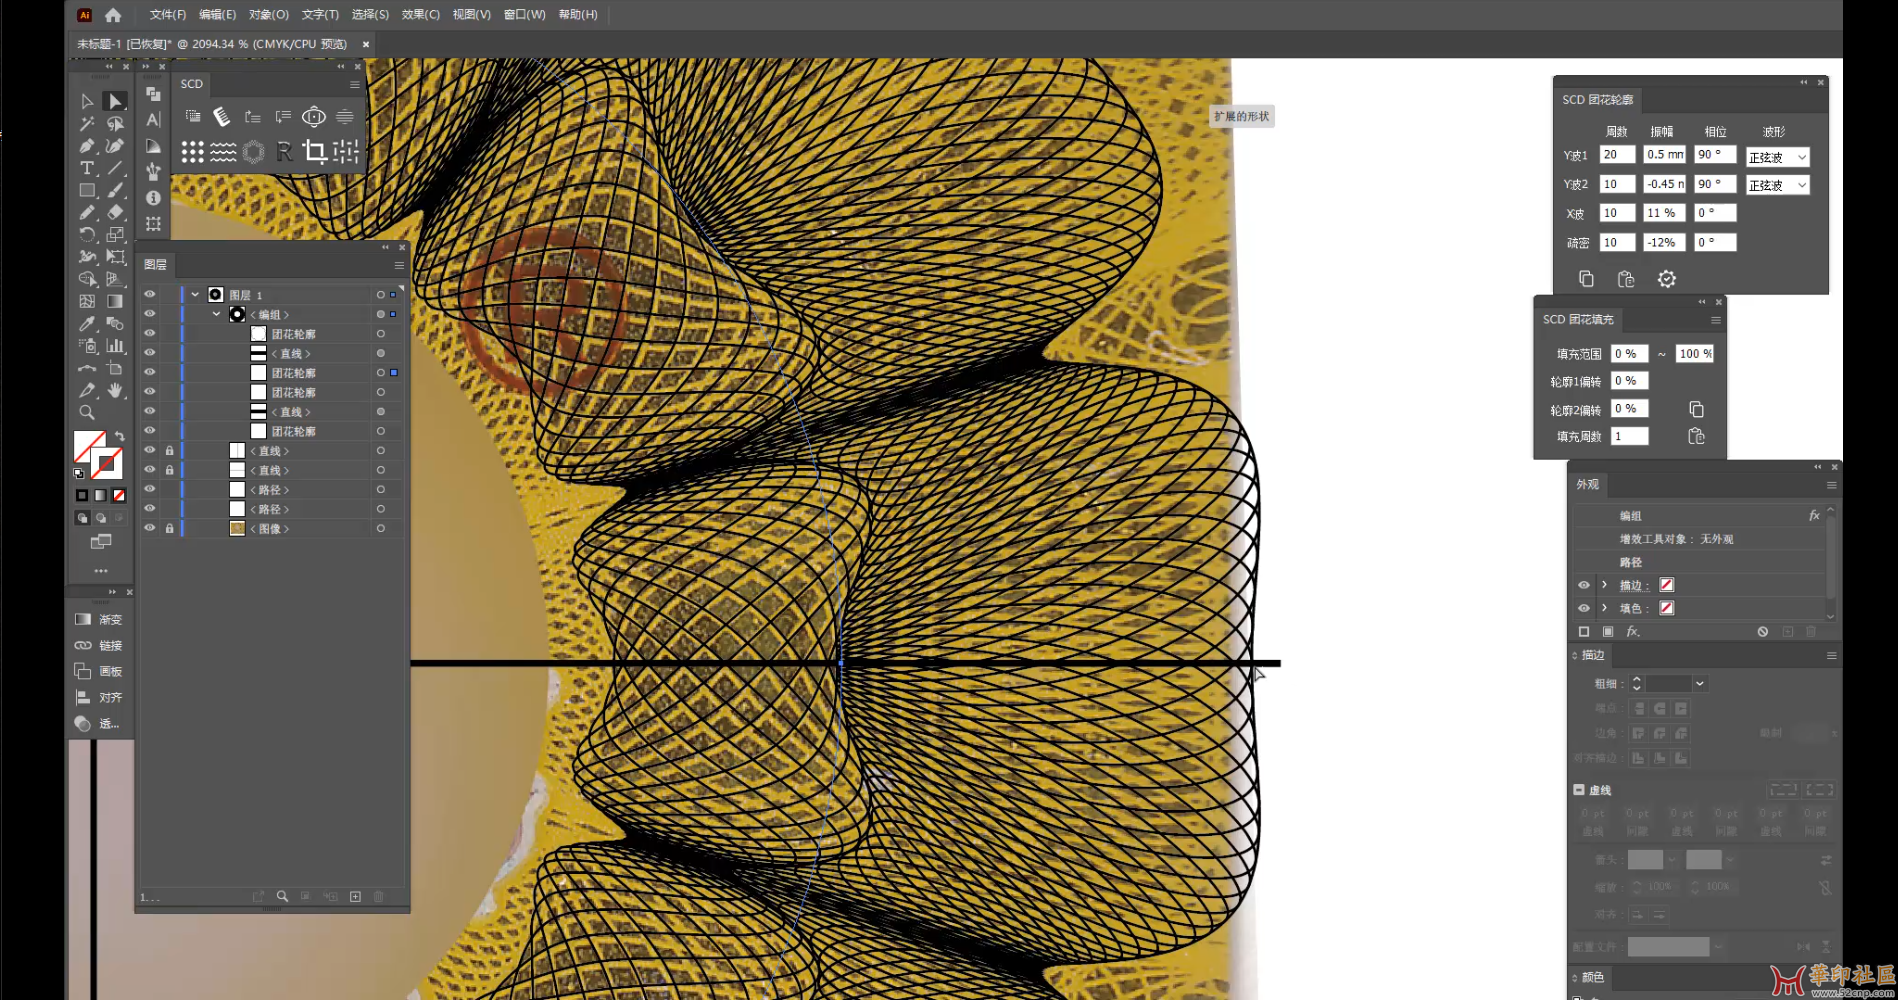The image size is (1898, 1000).
Task: Select the Pen tool
Action: pyautogui.click(x=87, y=146)
